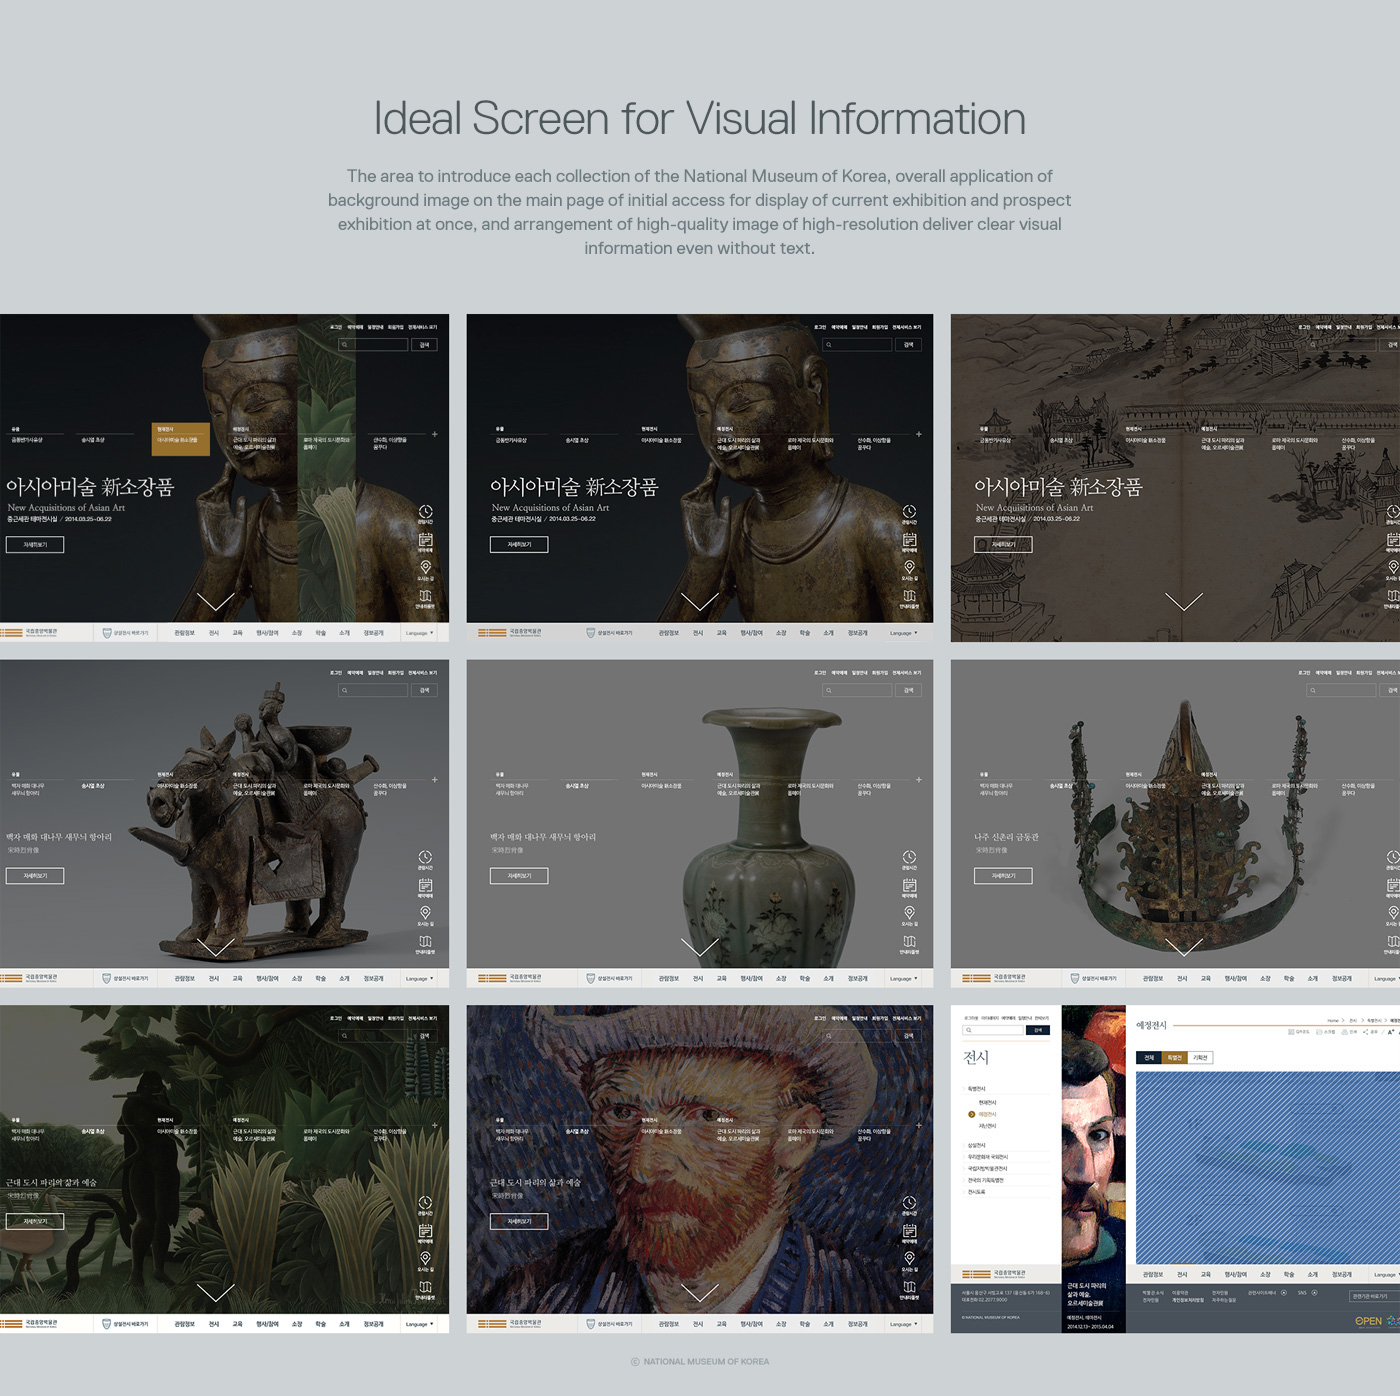The width and height of the screenshot is (1400, 1396).
Task: Click the calendar icon on the celadon vase mockup
Action: pos(909,885)
